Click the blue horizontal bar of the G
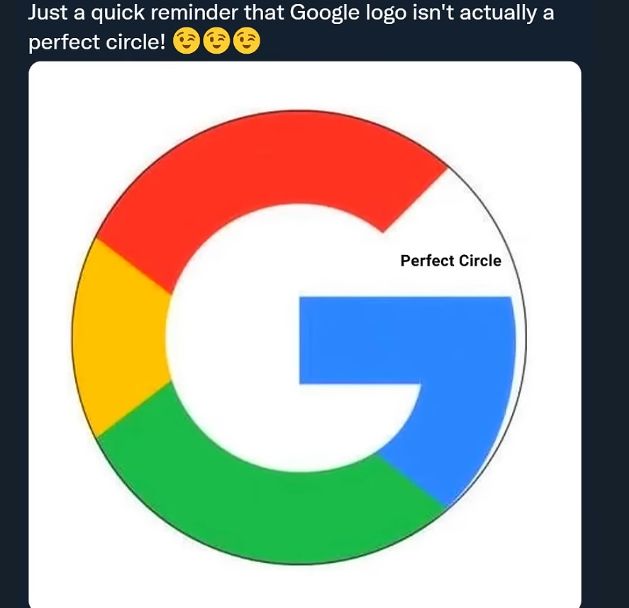Screen dimensions: 629x608 (x=400, y=340)
